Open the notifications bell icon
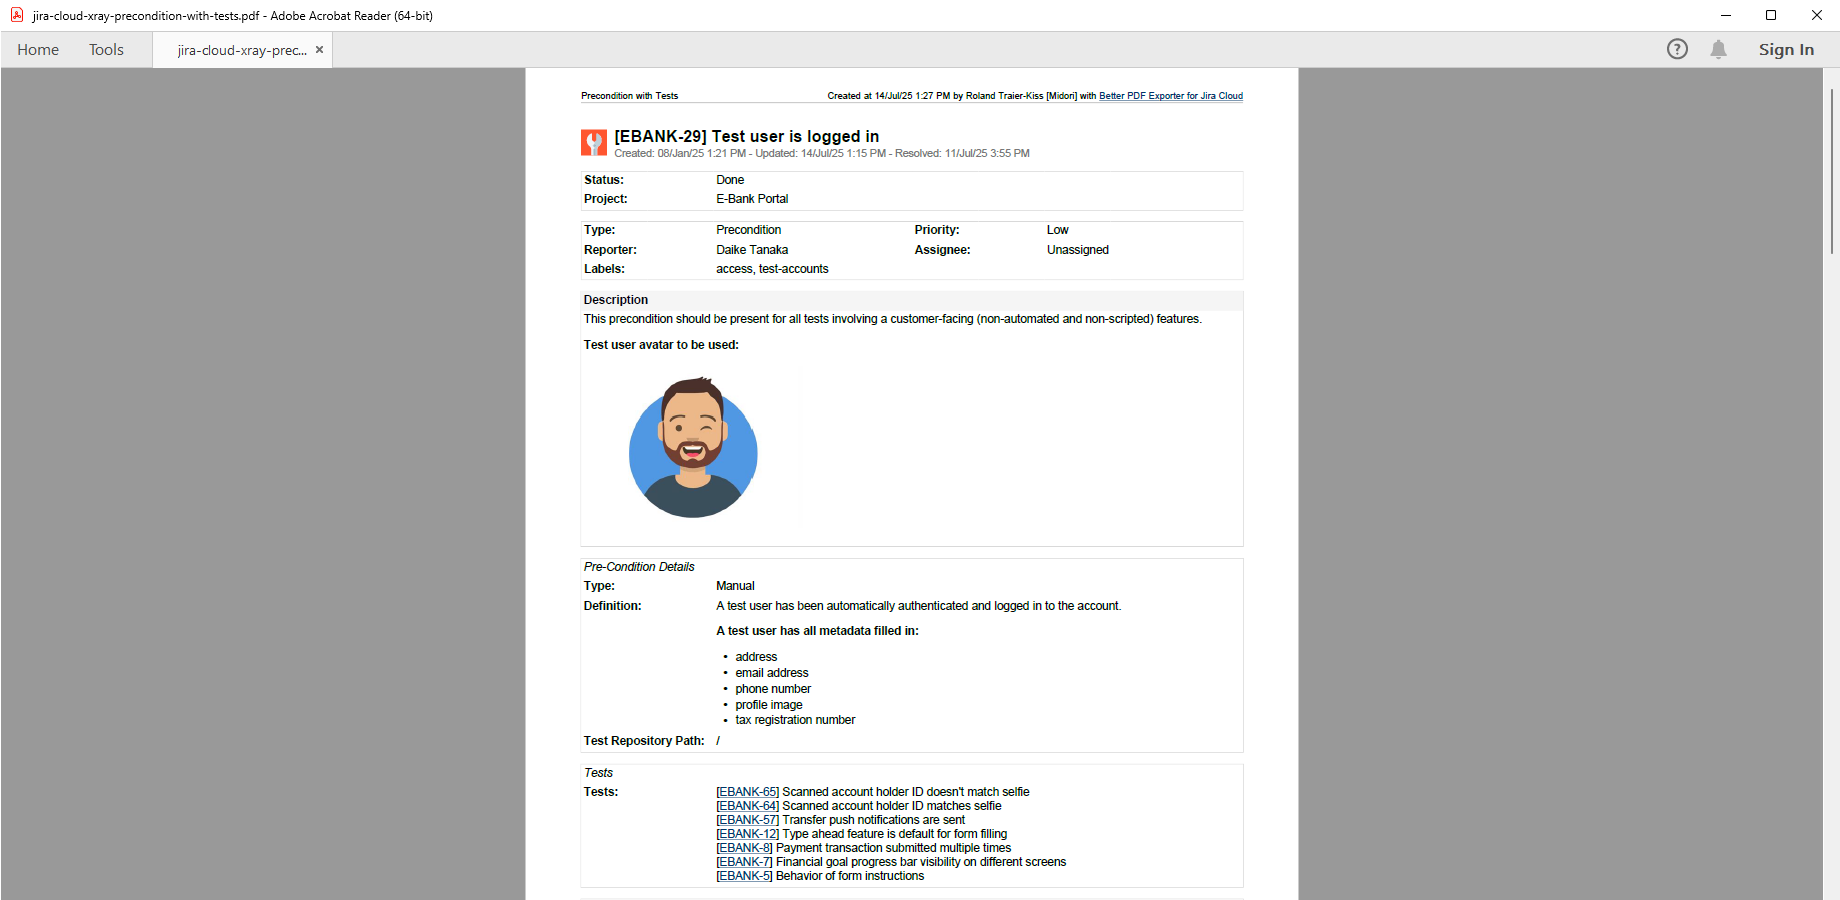Image resolution: width=1840 pixels, height=900 pixels. 1718,49
